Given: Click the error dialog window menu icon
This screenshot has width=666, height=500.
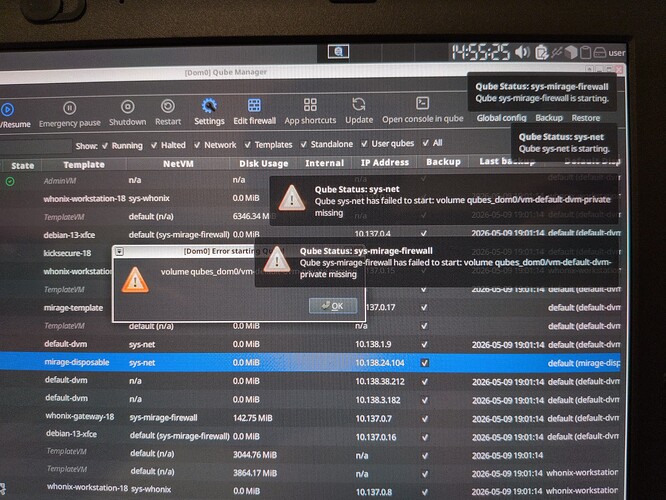Looking at the screenshot, I should click(120, 251).
